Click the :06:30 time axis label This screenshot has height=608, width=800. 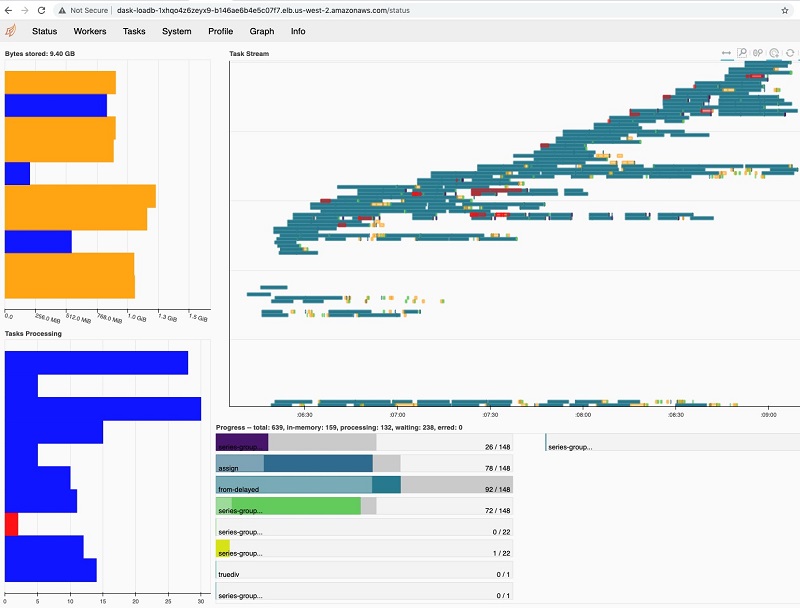[305, 415]
